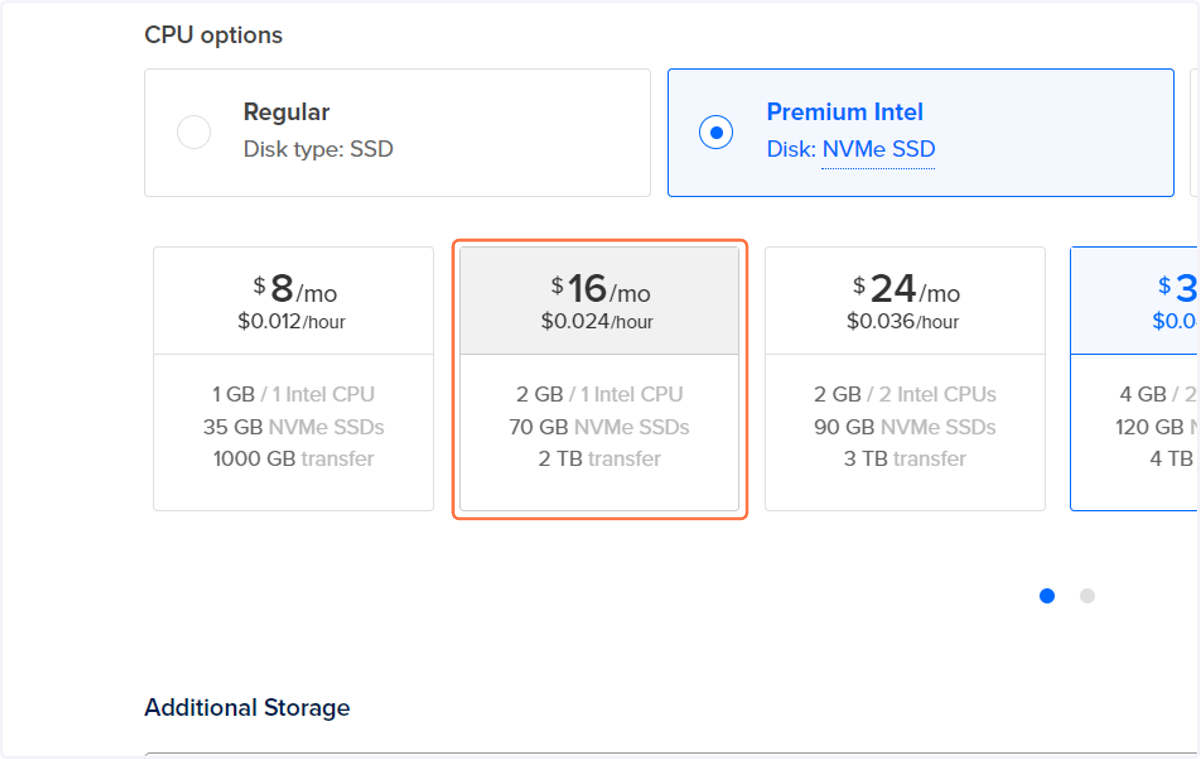Viewport: 1200px width, 759px height.
Task: Choose the $24/mo plan card
Action: pos(905,379)
